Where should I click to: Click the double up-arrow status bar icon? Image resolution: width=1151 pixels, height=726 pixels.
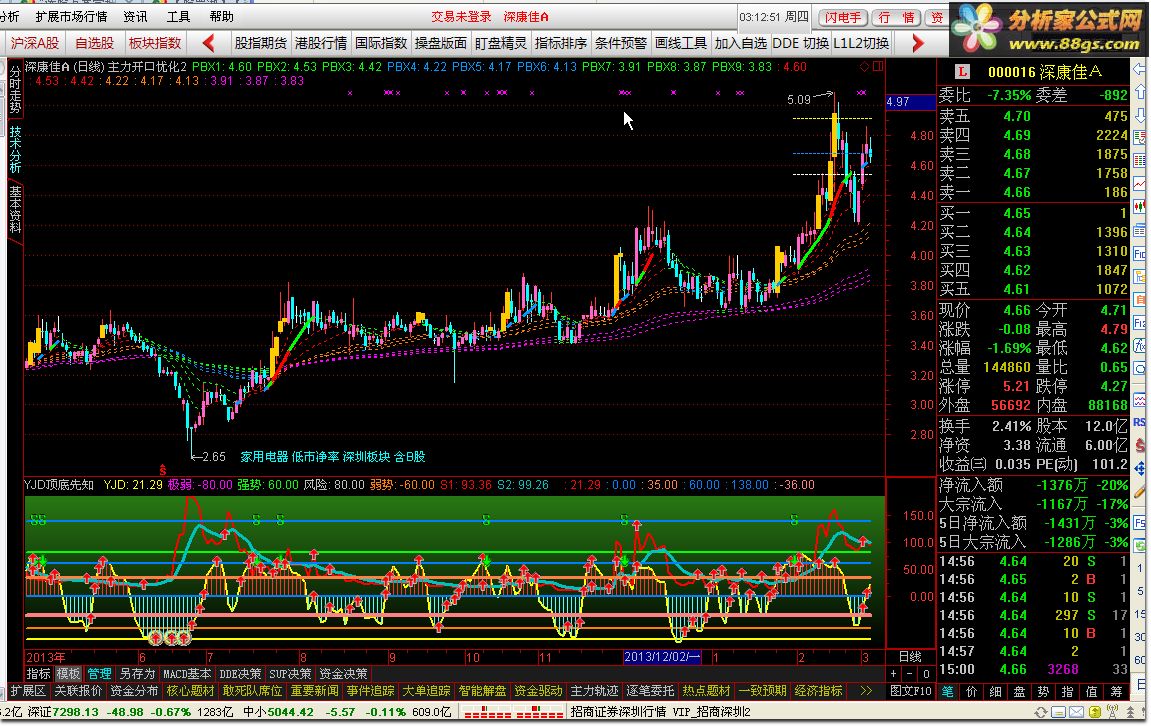click(x=1130, y=712)
